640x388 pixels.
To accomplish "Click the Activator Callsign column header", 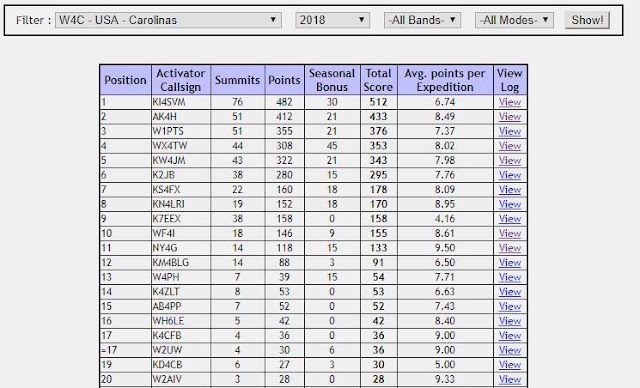I will (x=181, y=80).
